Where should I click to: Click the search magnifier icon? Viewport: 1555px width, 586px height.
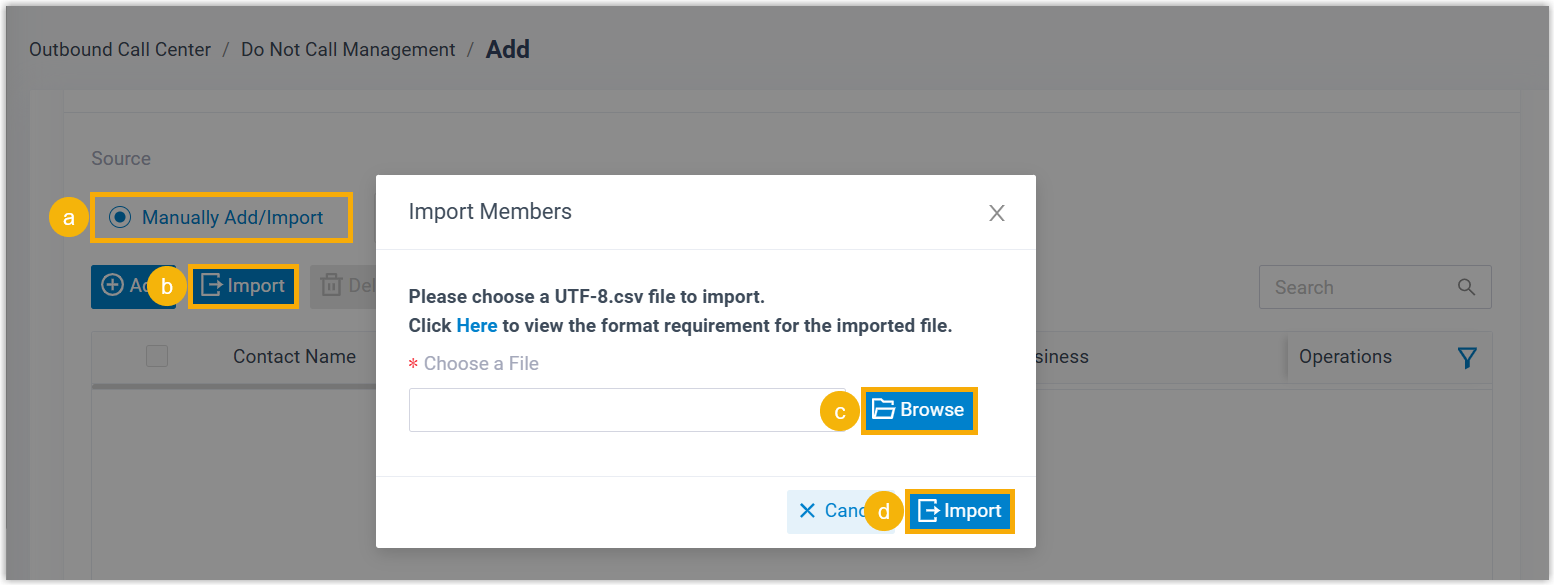tap(1466, 287)
